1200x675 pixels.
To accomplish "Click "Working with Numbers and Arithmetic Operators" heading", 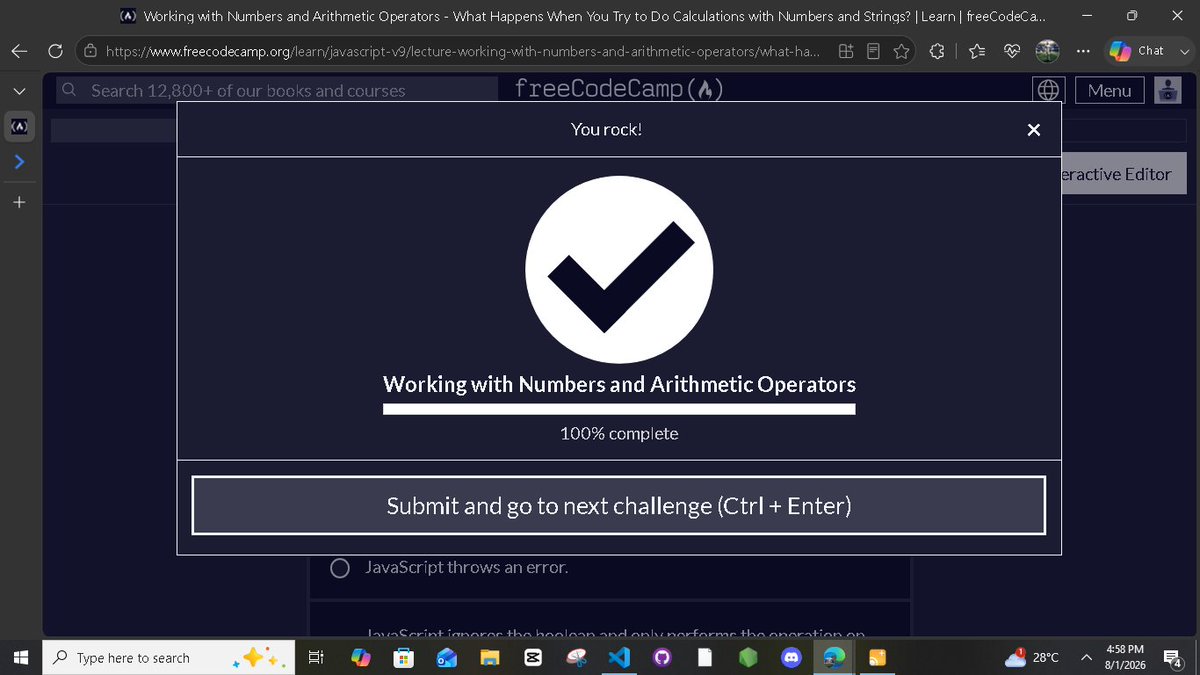I will [619, 384].
